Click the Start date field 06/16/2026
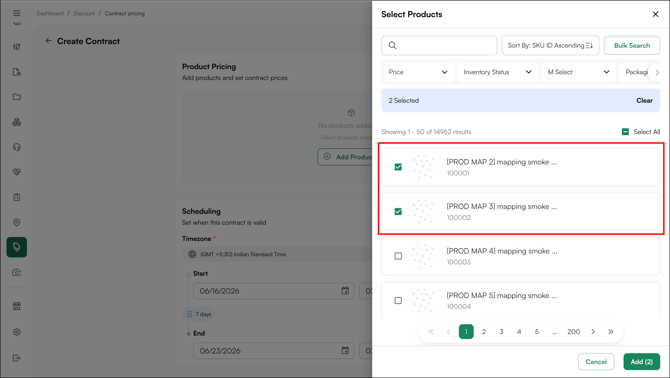 274,291
